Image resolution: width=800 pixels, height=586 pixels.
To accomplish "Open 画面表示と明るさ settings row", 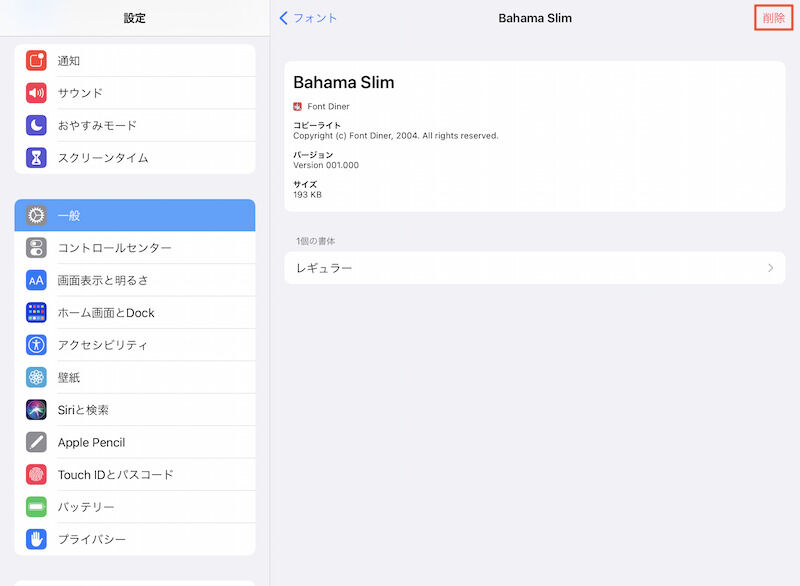I will click(x=135, y=280).
